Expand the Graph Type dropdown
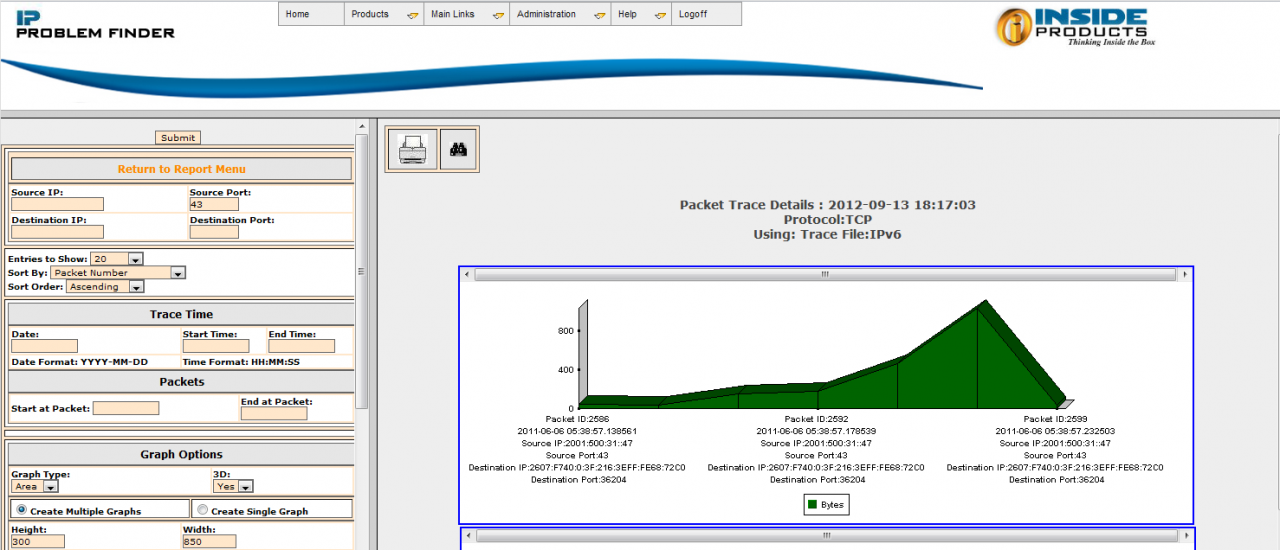Screen dimensions: 1280x550 35,487
